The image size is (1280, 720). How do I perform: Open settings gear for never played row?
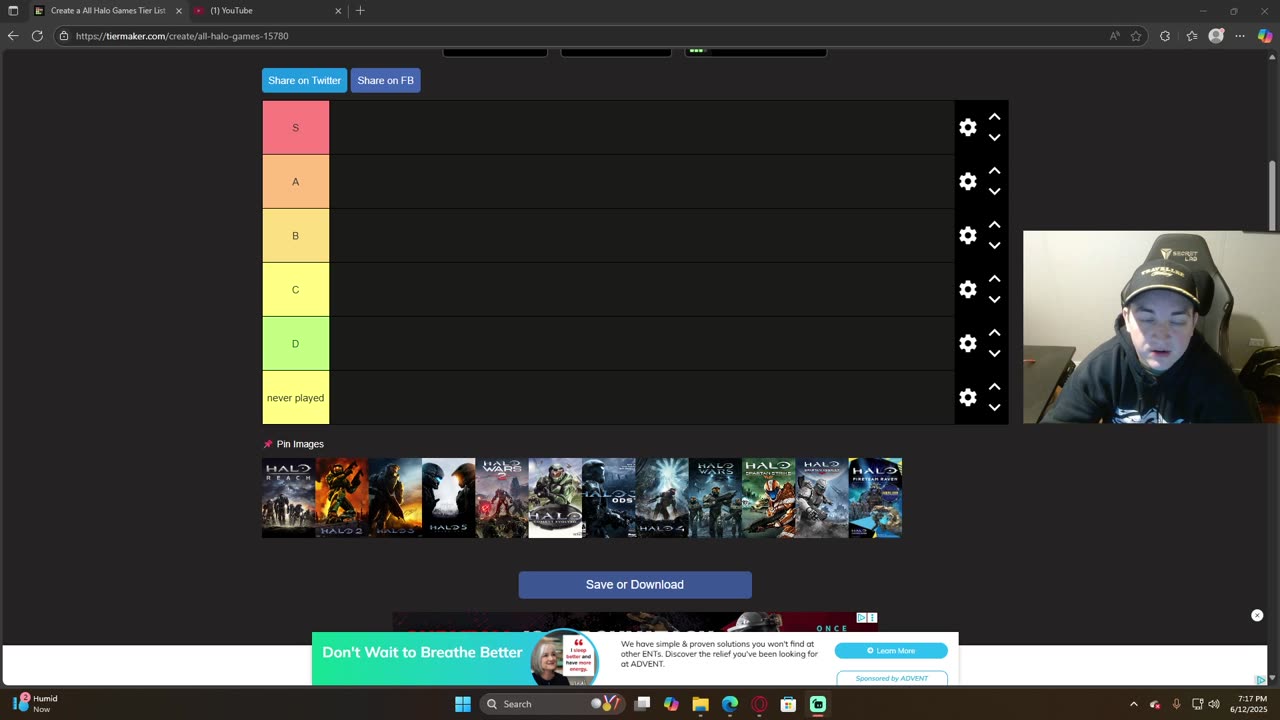967,397
